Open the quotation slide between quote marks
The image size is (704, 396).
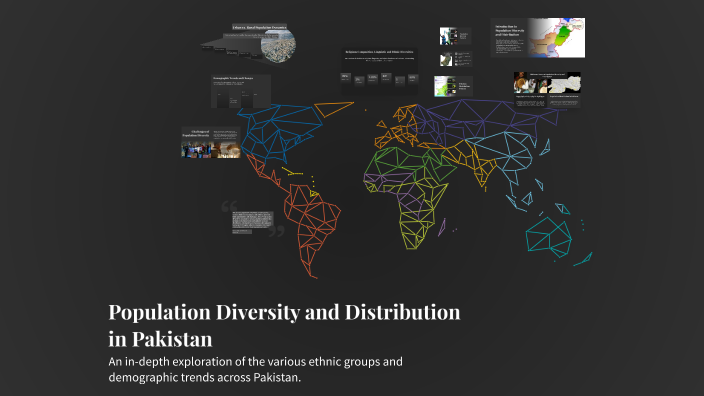click(253, 220)
